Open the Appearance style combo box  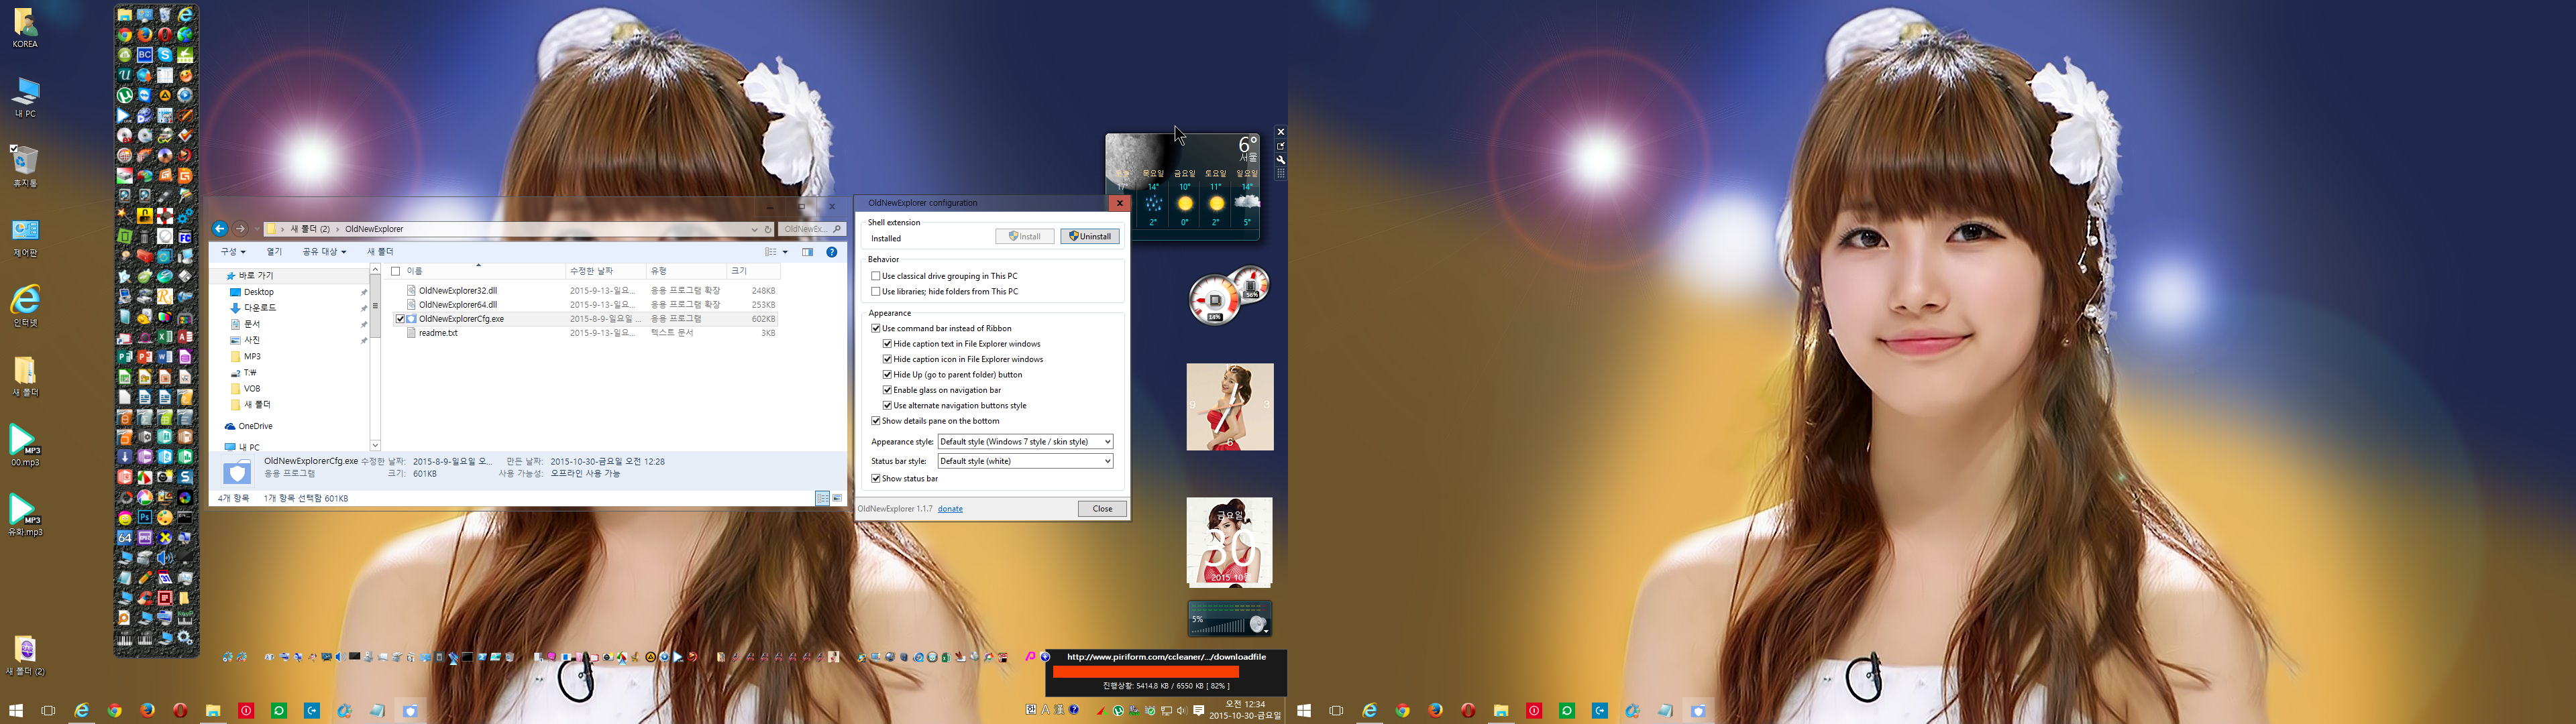click(1025, 442)
